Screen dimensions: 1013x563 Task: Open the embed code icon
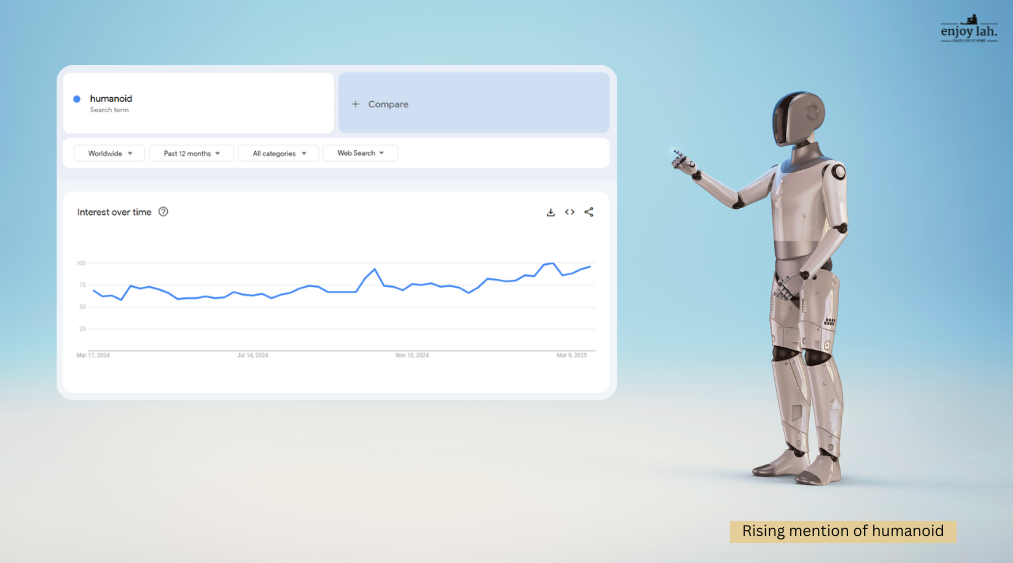coord(570,212)
